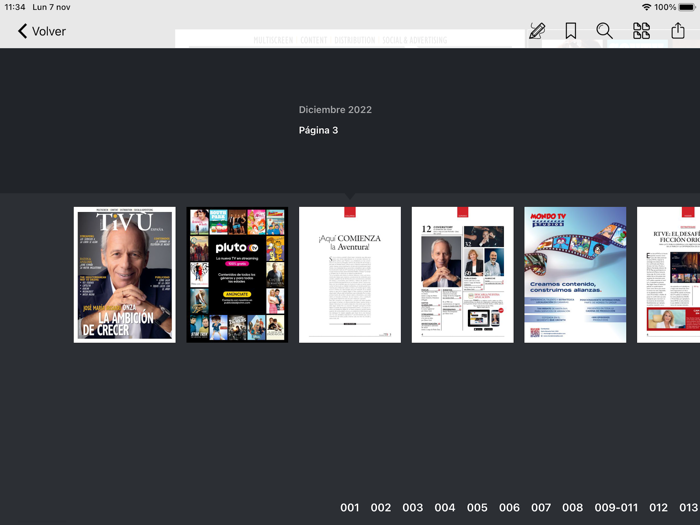The width and height of the screenshot is (700, 525).
Task: Open search with the magnifier icon
Action: (x=605, y=31)
